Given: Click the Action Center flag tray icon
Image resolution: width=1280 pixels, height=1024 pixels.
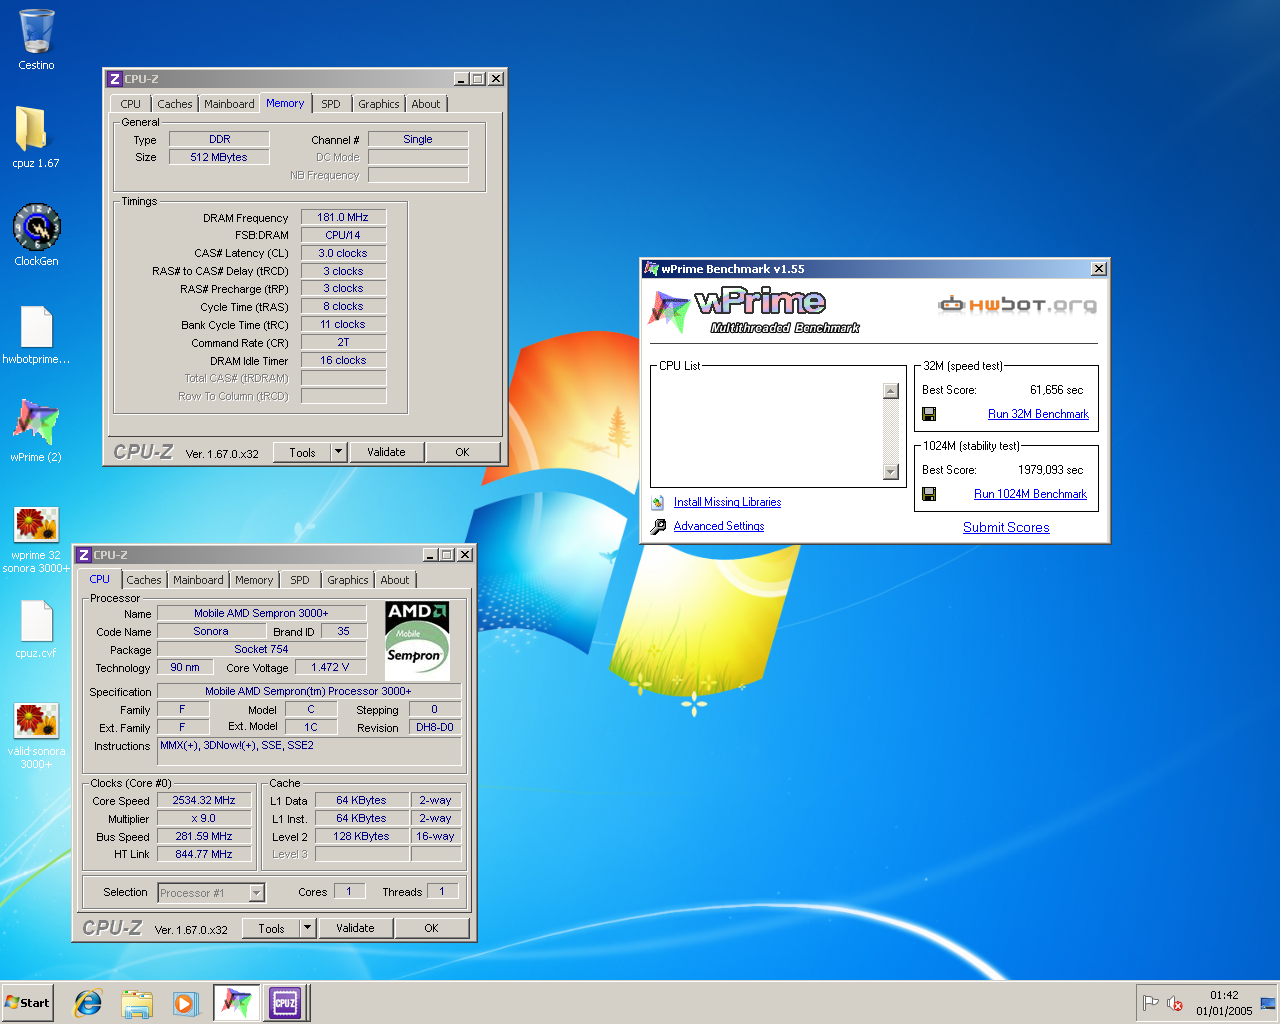Looking at the screenshot, I should pyautogui.click(x=1150, y=1003).
